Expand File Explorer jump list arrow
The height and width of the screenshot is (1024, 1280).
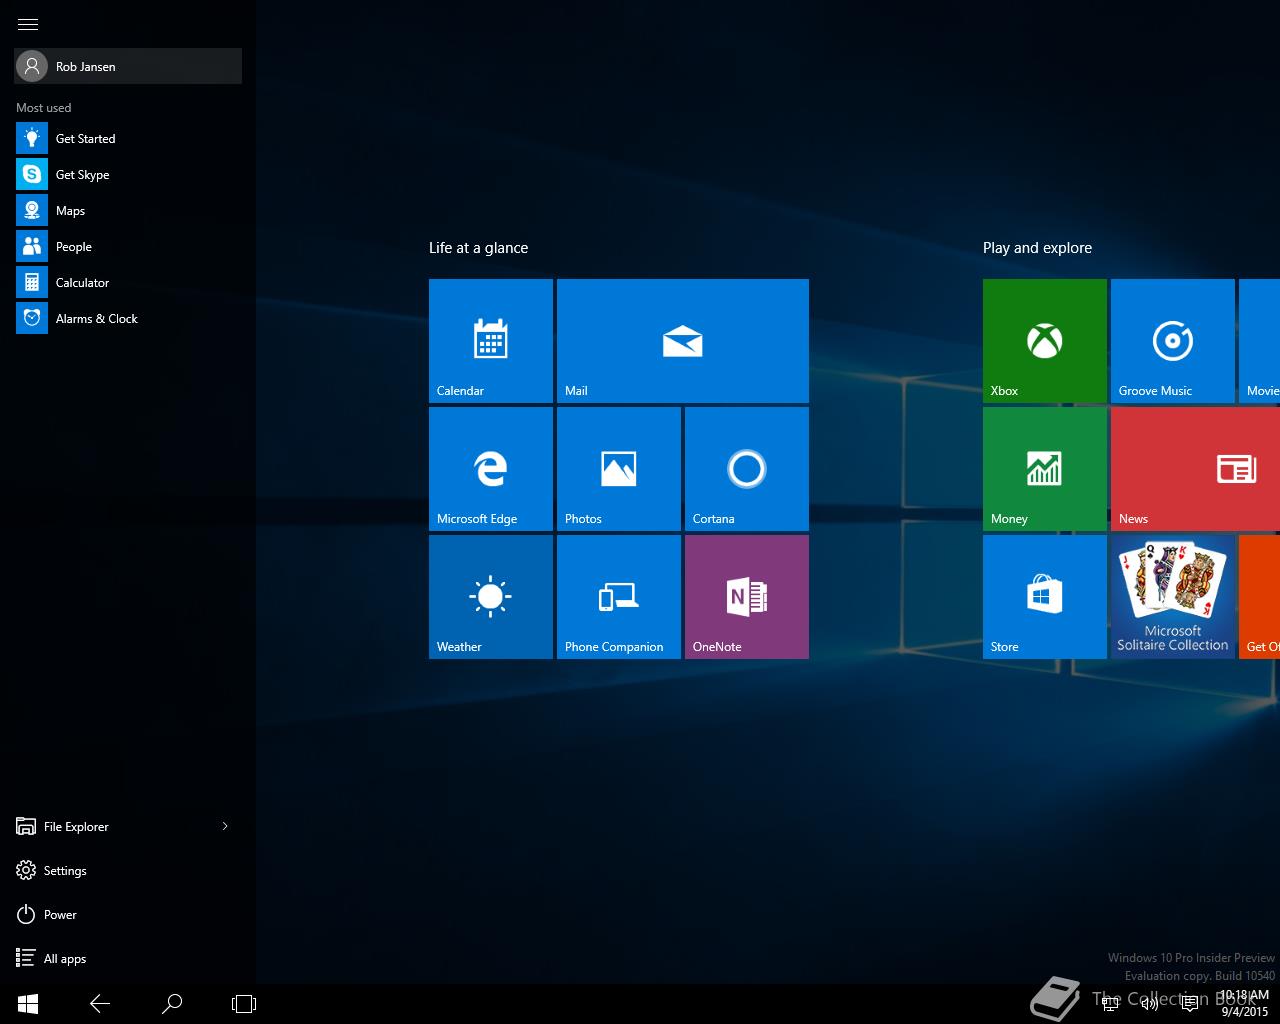click(x=225, y=826)
